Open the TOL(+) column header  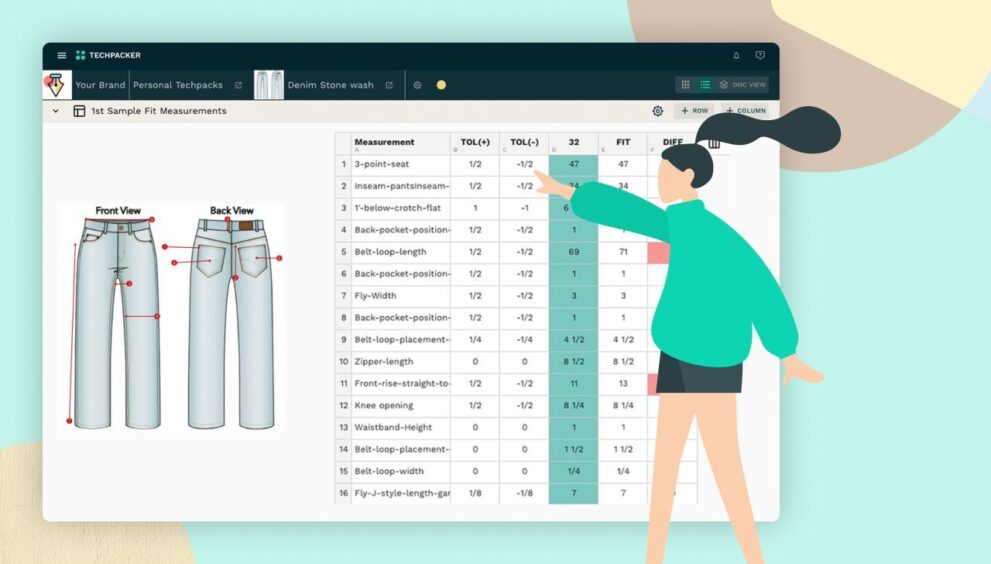(474, 142)
